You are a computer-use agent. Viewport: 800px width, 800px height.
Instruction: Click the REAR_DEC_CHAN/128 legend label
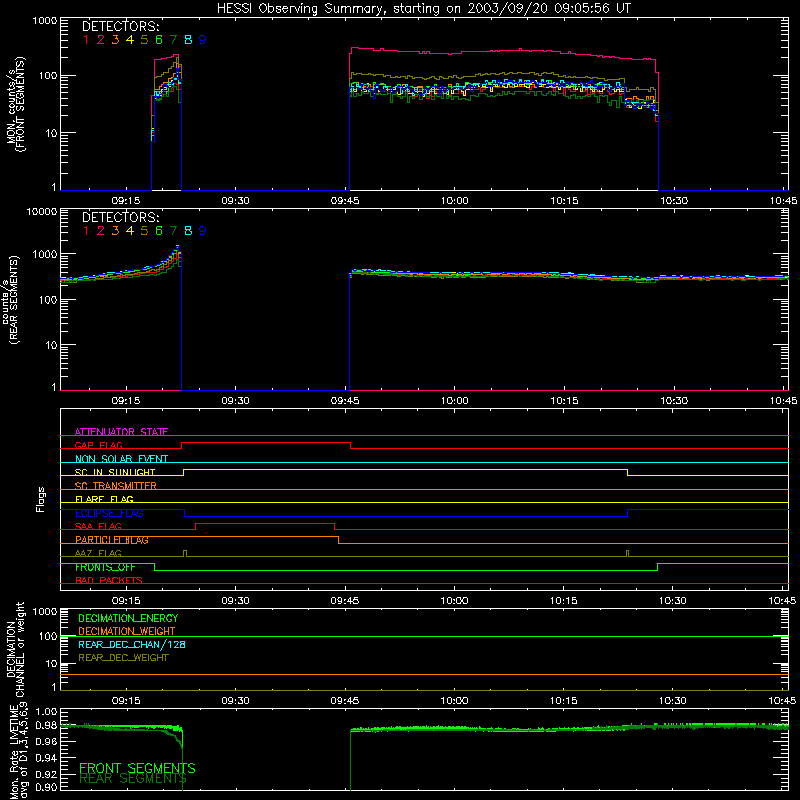[x=132, y=644]
